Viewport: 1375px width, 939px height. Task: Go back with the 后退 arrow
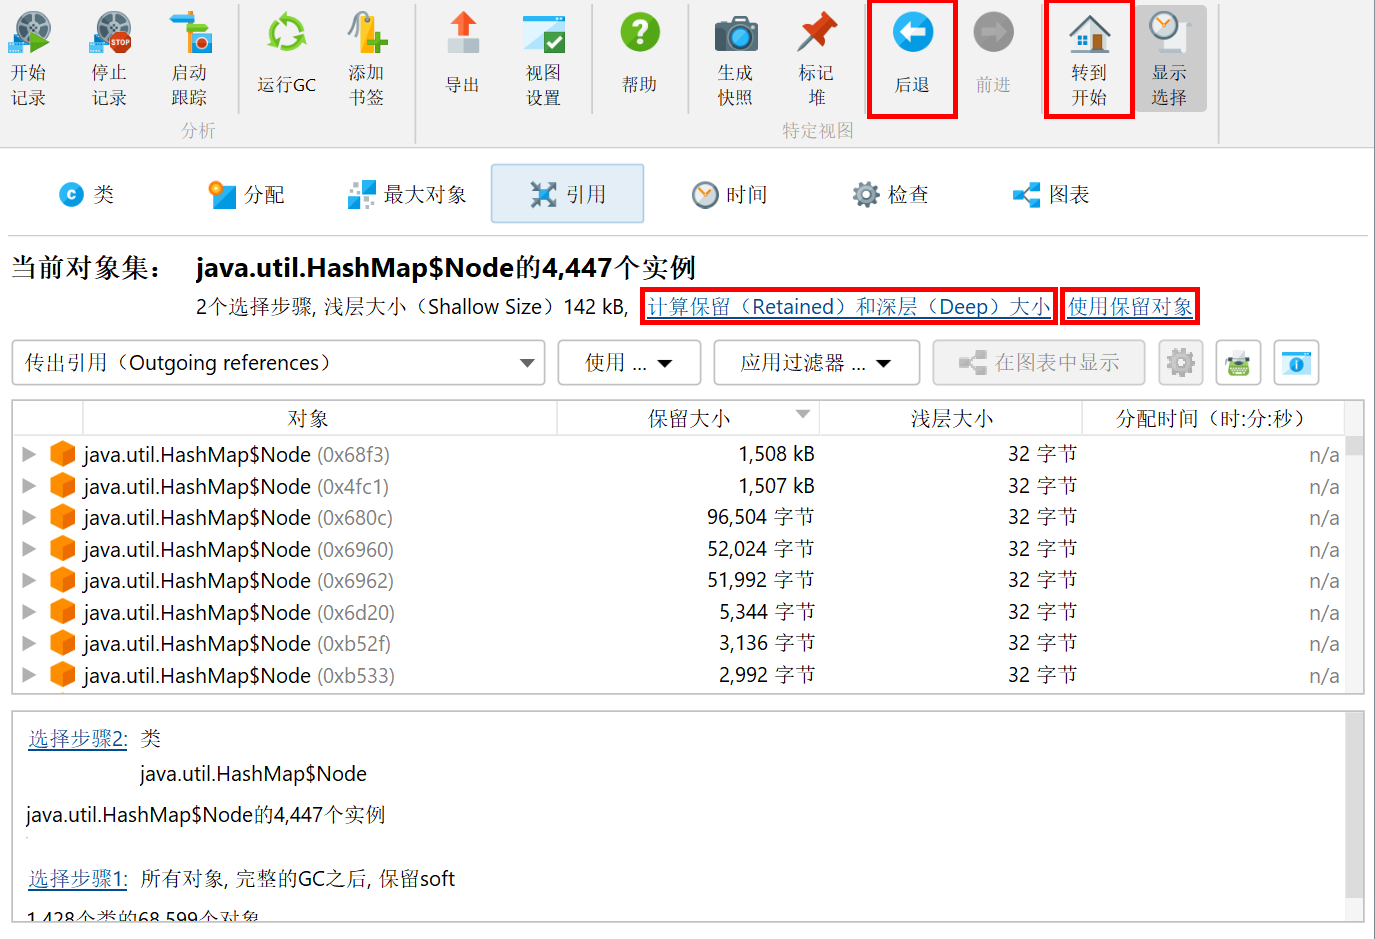click(912, 33)
